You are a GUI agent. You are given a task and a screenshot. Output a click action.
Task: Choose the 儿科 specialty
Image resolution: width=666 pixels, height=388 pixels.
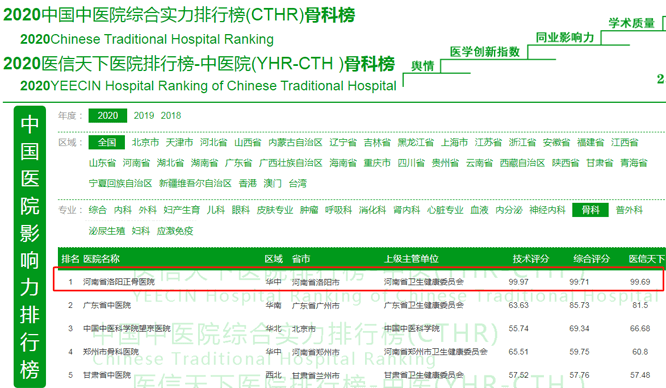coord(216,210)
